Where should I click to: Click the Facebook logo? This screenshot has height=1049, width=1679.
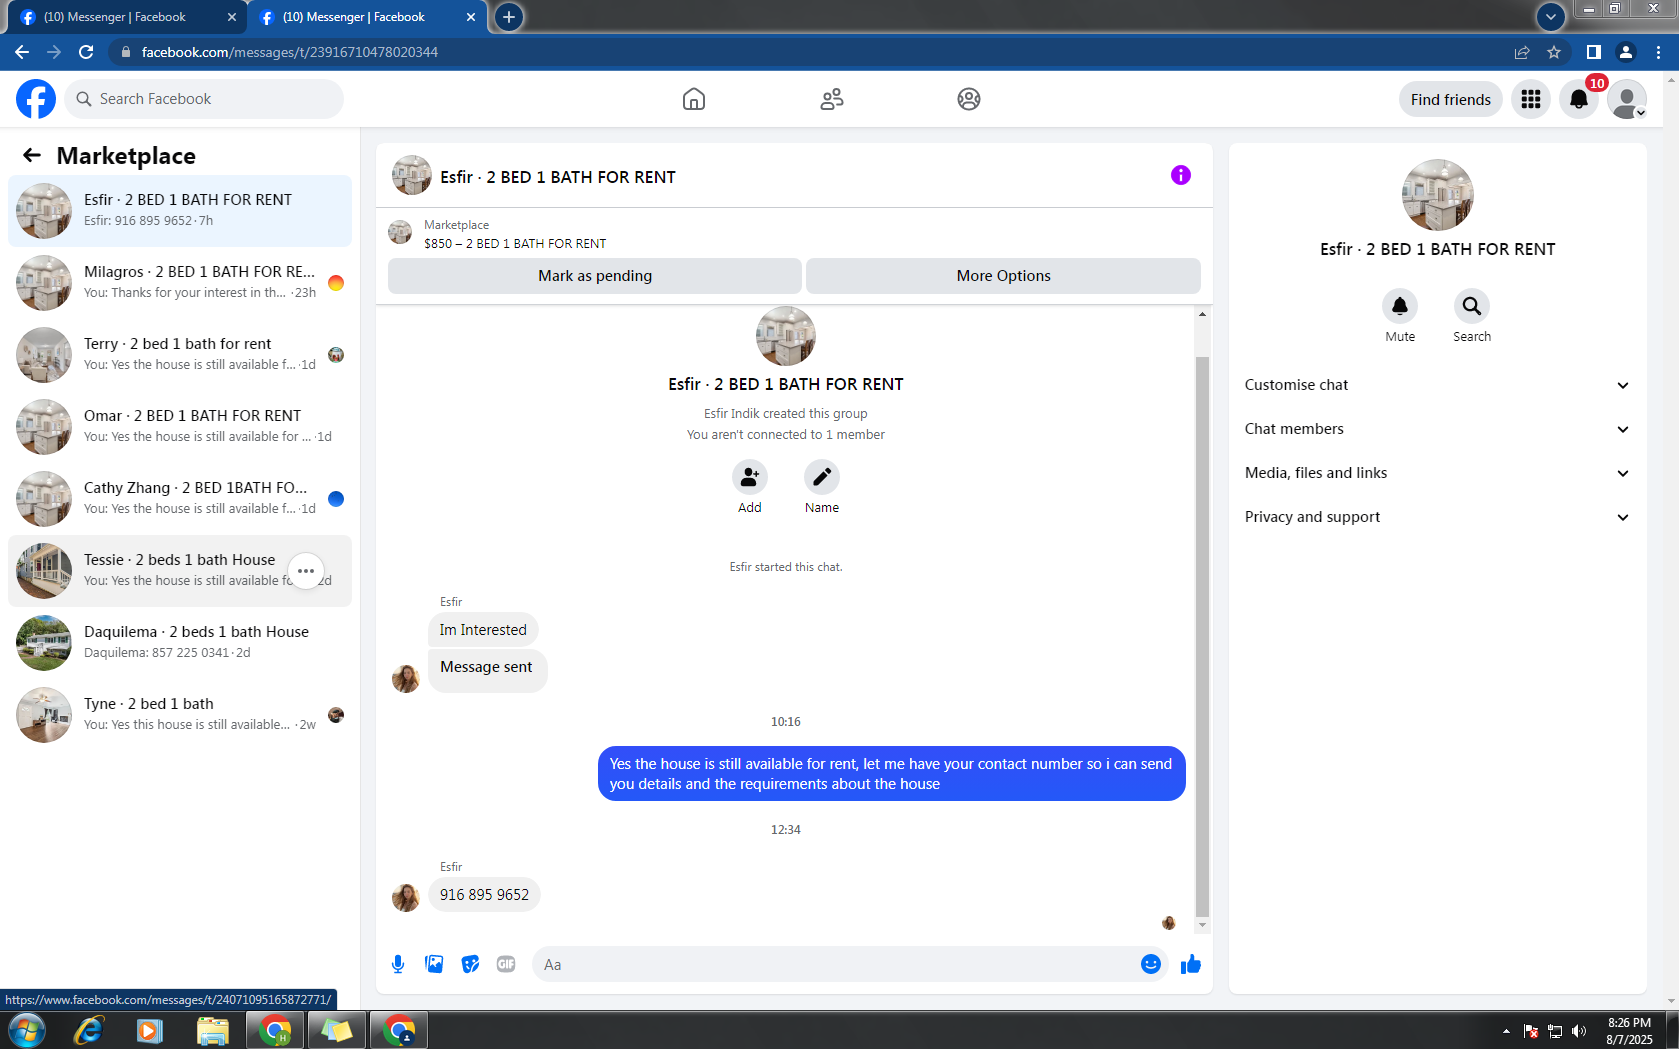[x=36, y=99]
